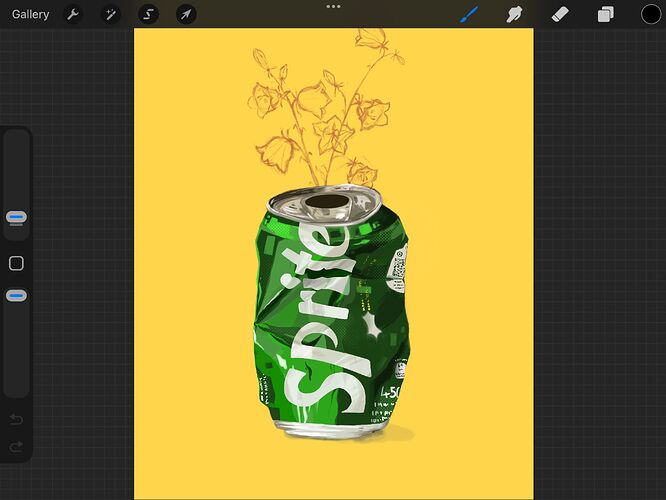Adjust the brush size slider handle

click(16, 218)
